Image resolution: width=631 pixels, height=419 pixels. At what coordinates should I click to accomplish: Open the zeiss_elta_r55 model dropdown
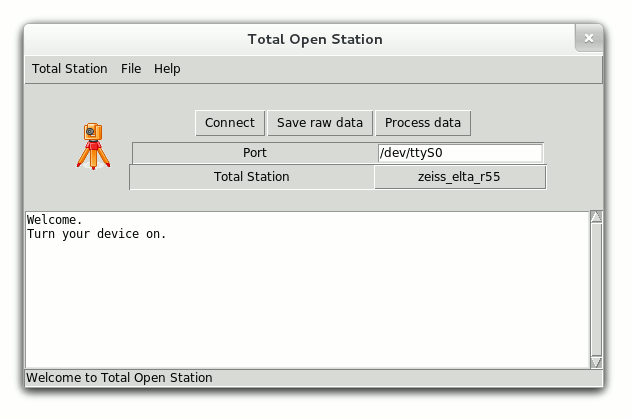point(460,177)
